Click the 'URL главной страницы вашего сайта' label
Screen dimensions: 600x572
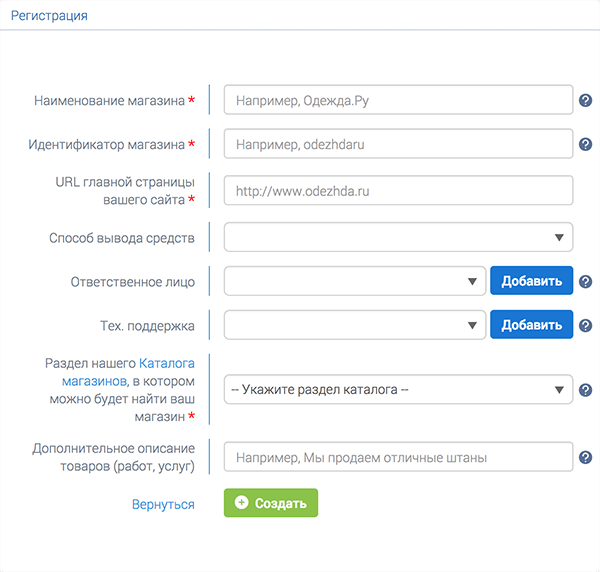point(125,191)
